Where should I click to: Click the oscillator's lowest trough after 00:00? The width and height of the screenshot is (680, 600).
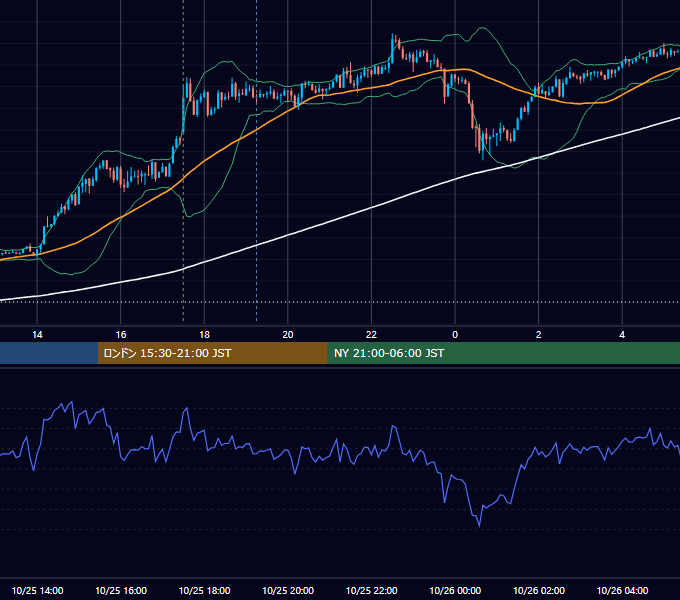tap(479, 526)
